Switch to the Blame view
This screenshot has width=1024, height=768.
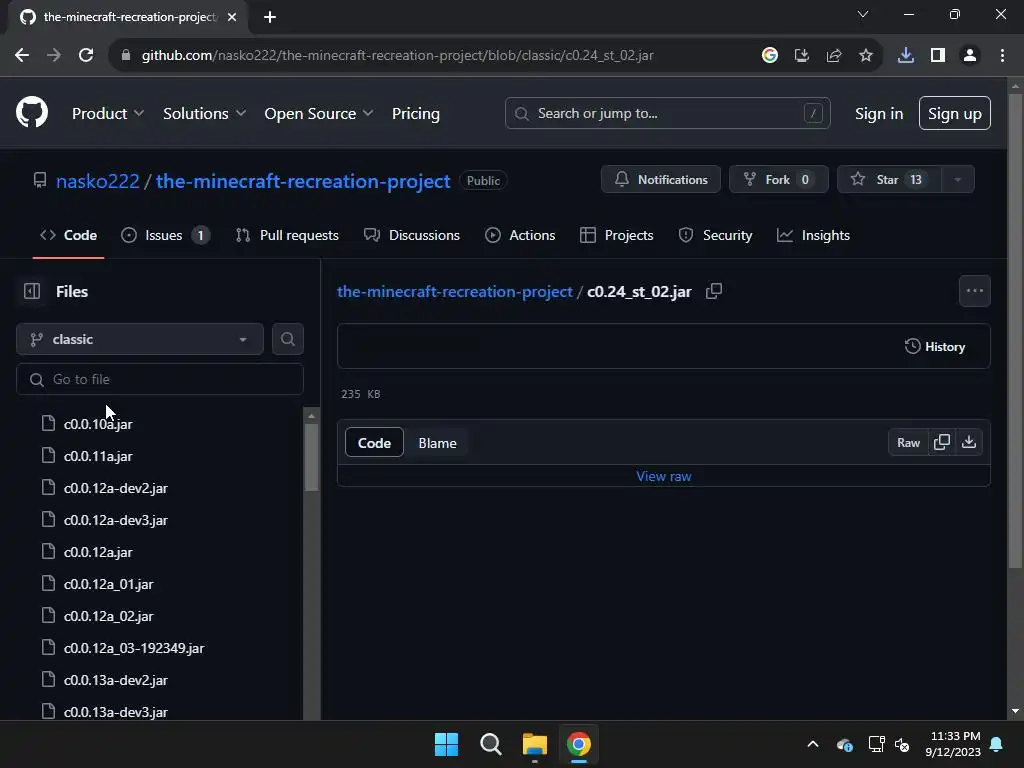(438, 443)
